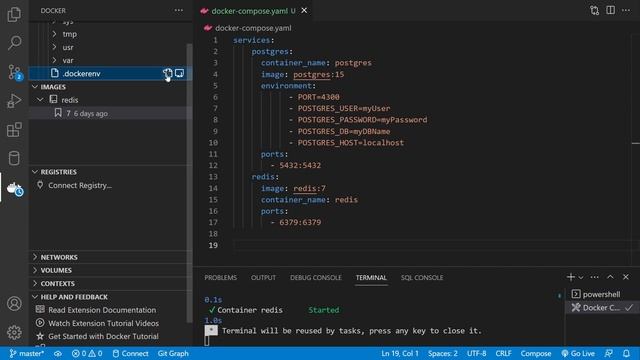Split the editor to the right
The image size is (640, 360).
[611, 10]
